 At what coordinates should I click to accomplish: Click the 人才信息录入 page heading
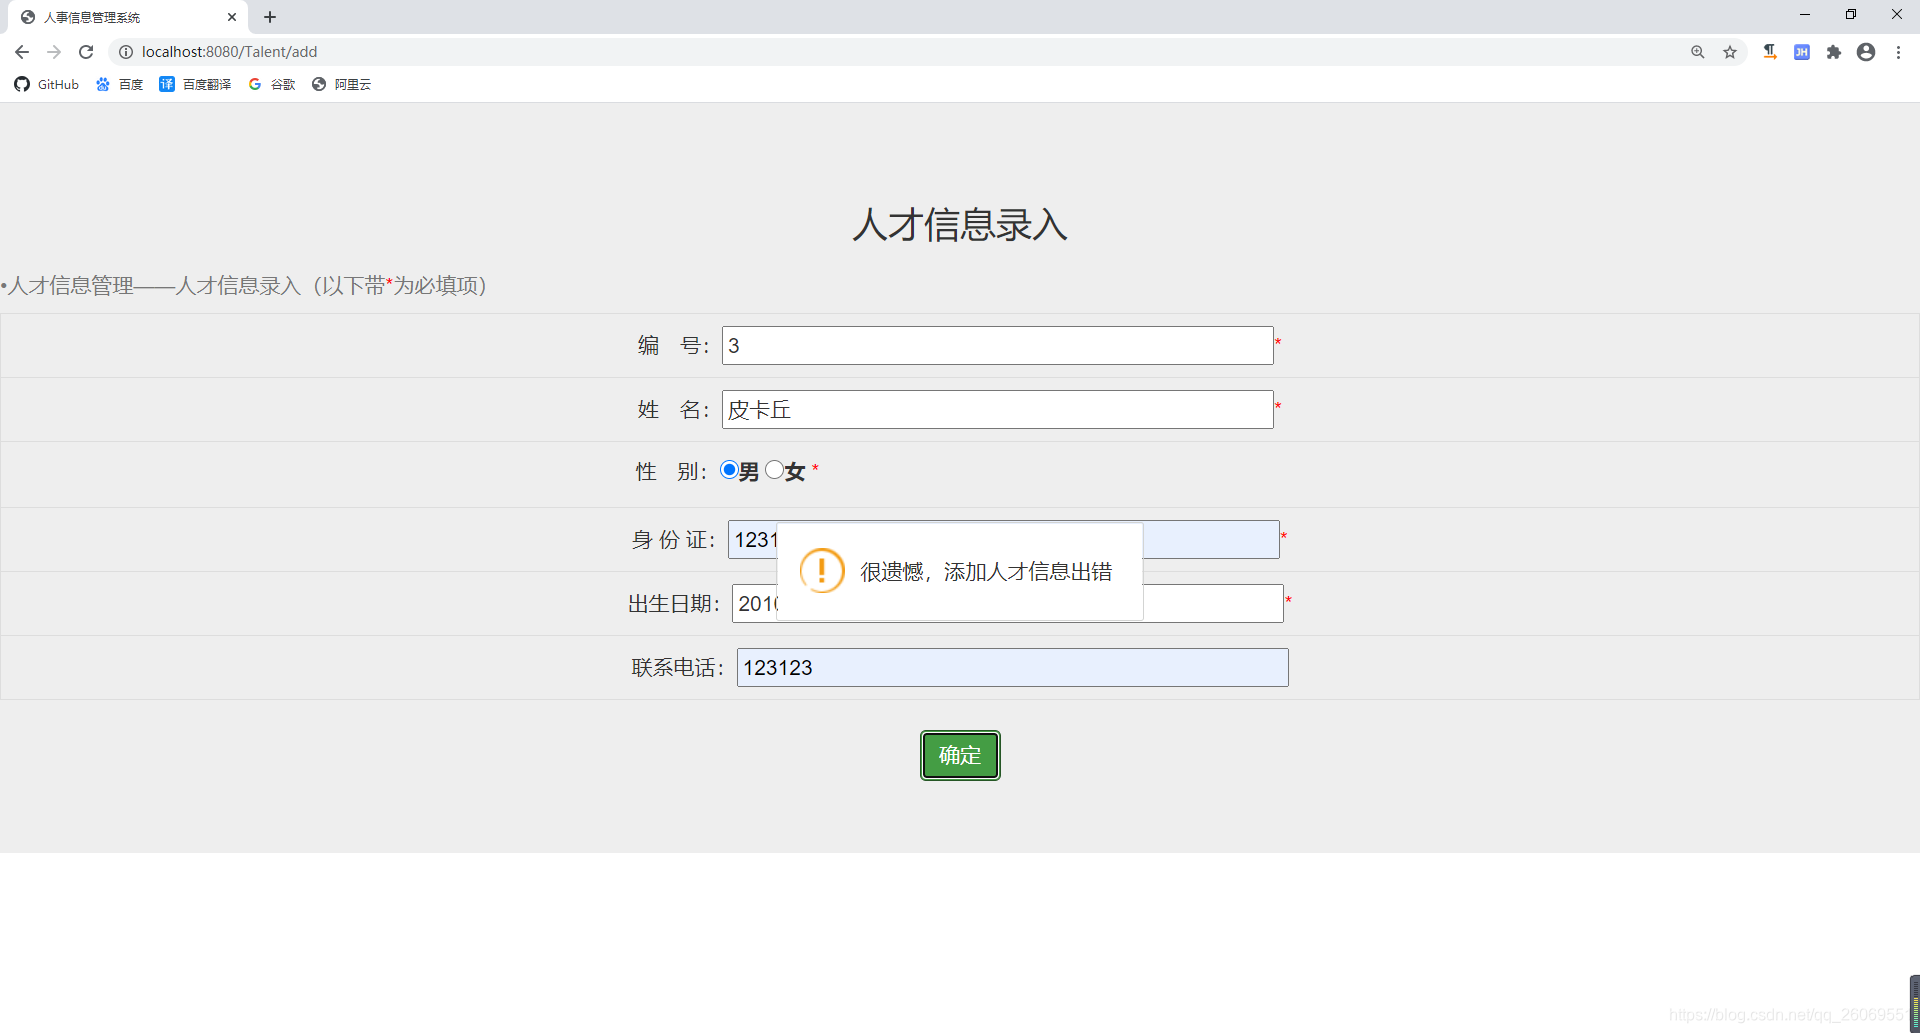tap(960, 225)
